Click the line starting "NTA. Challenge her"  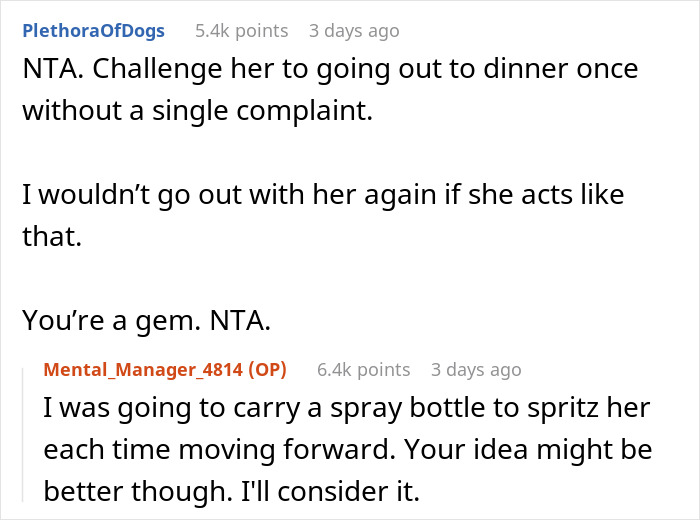pos(330,71)
